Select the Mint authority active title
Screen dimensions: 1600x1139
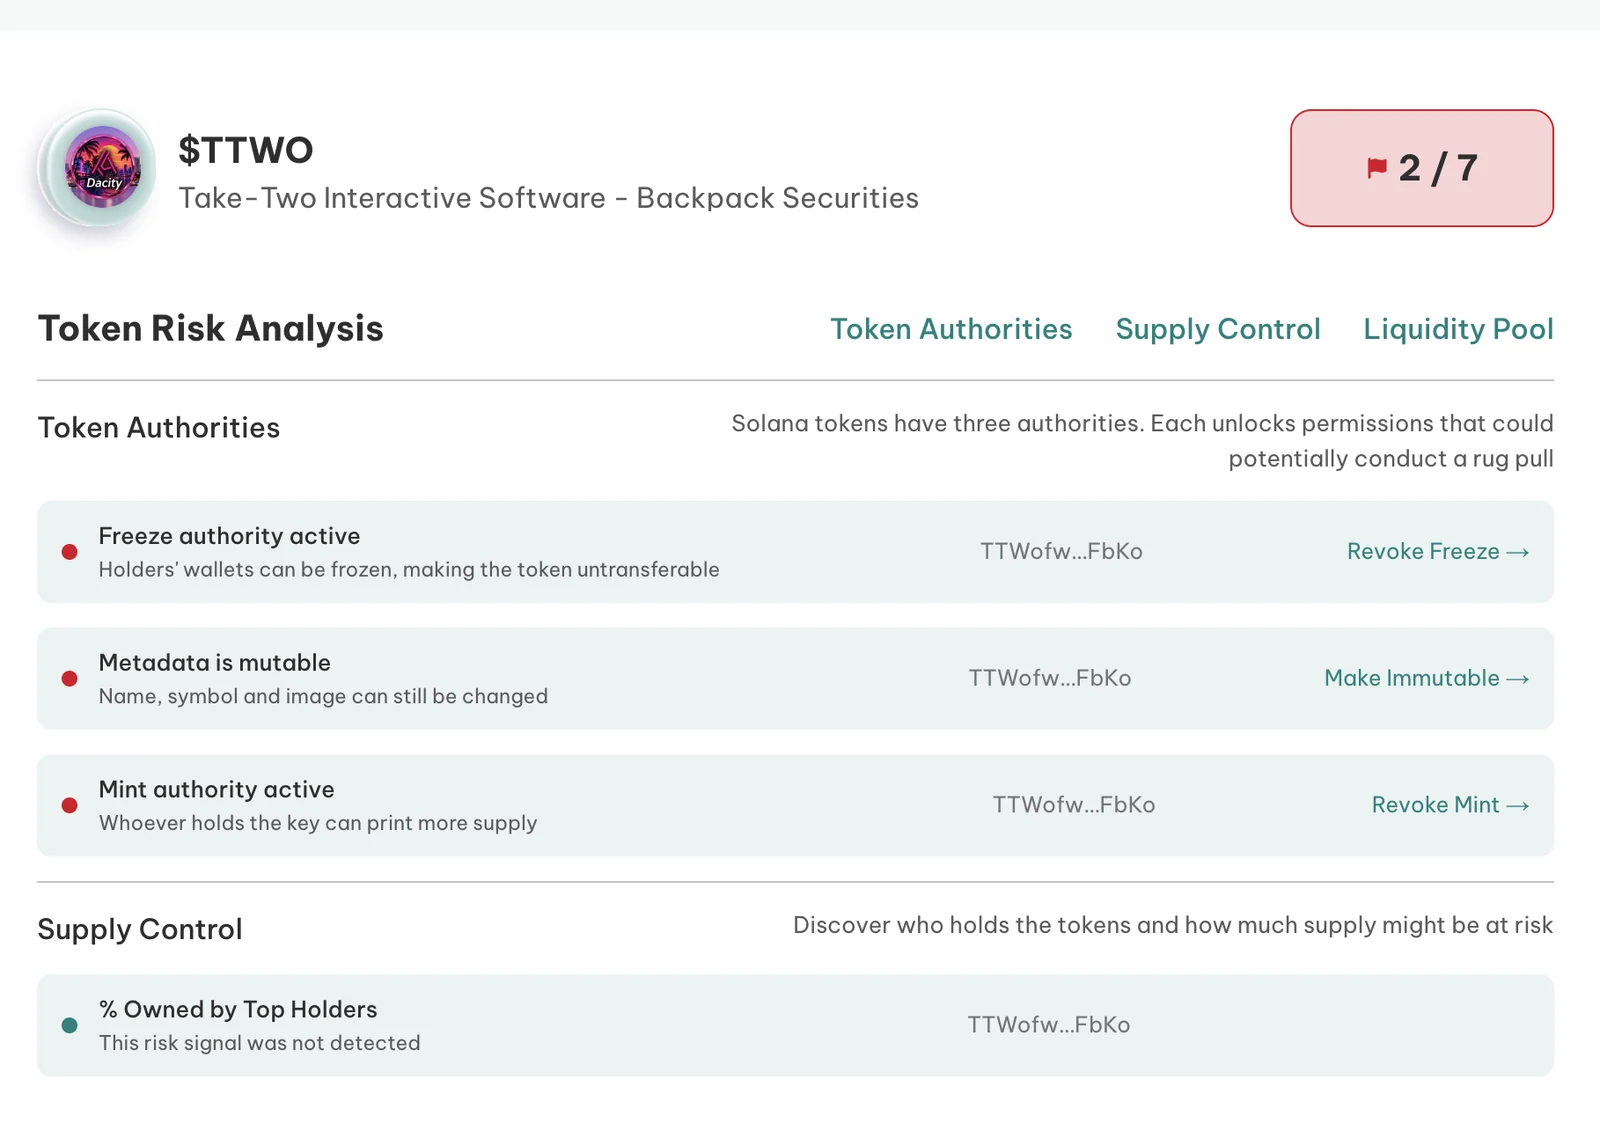(x=217, y=790)
